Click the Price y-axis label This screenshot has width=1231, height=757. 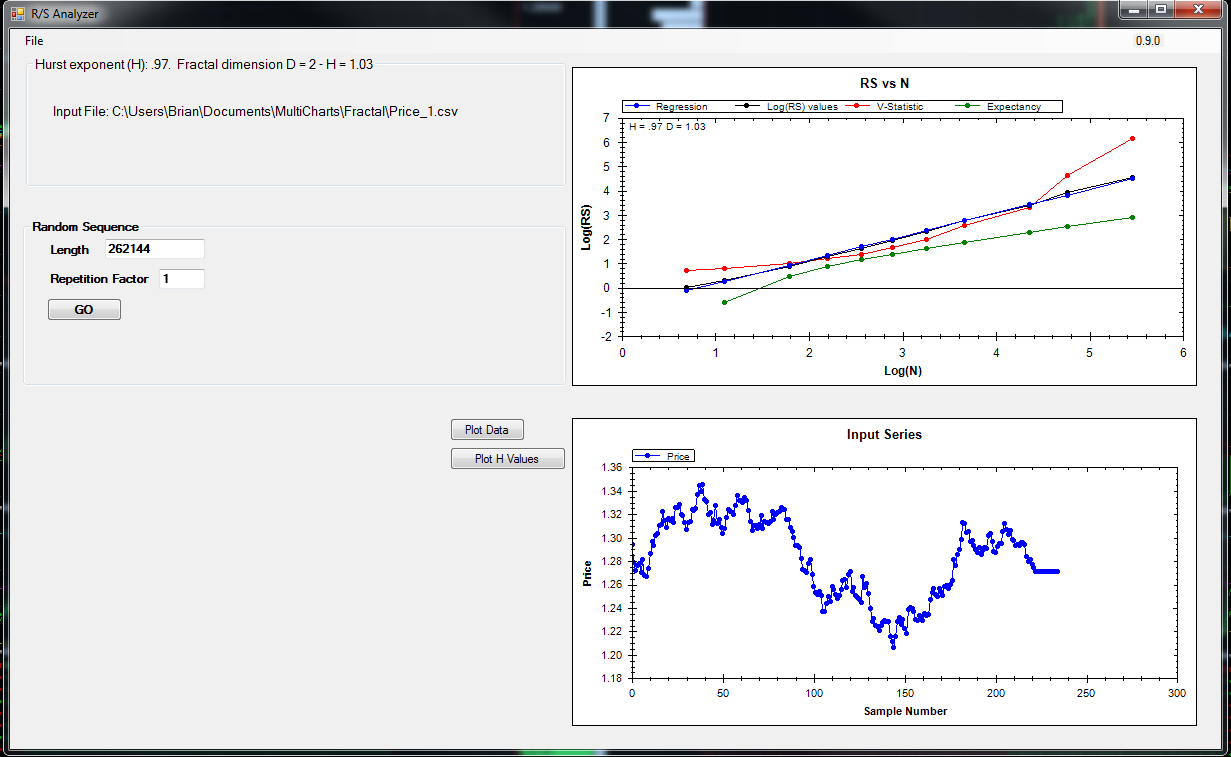coord(587,573)
